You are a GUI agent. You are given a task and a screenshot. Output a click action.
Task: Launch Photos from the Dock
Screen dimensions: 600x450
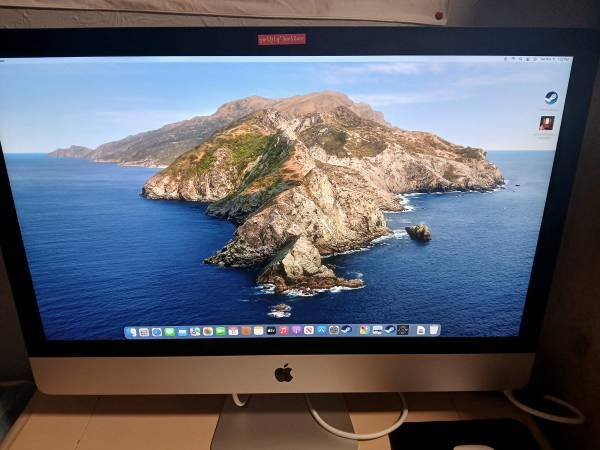click(x=207, y=332)
